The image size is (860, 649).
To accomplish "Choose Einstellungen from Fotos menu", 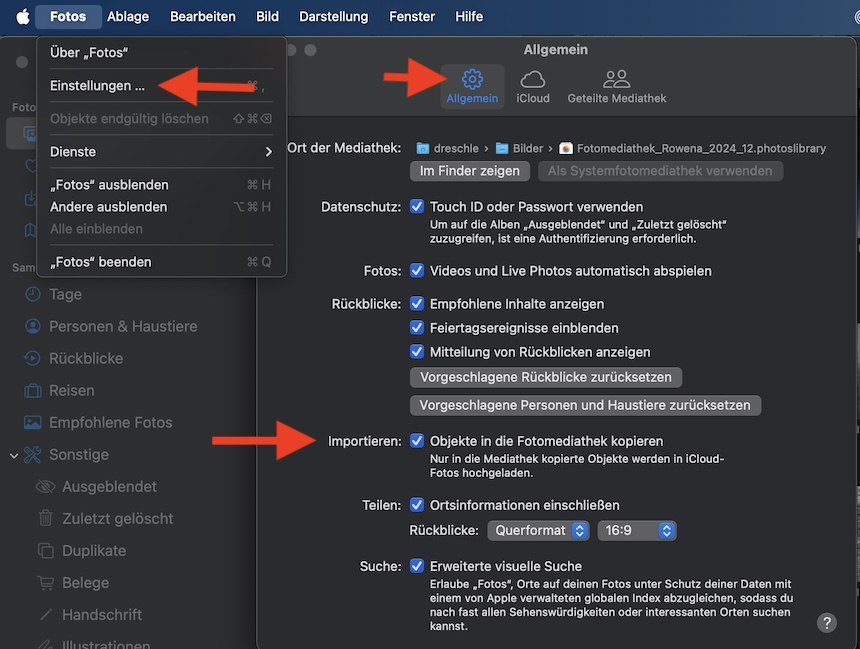I will click(97, 86).
